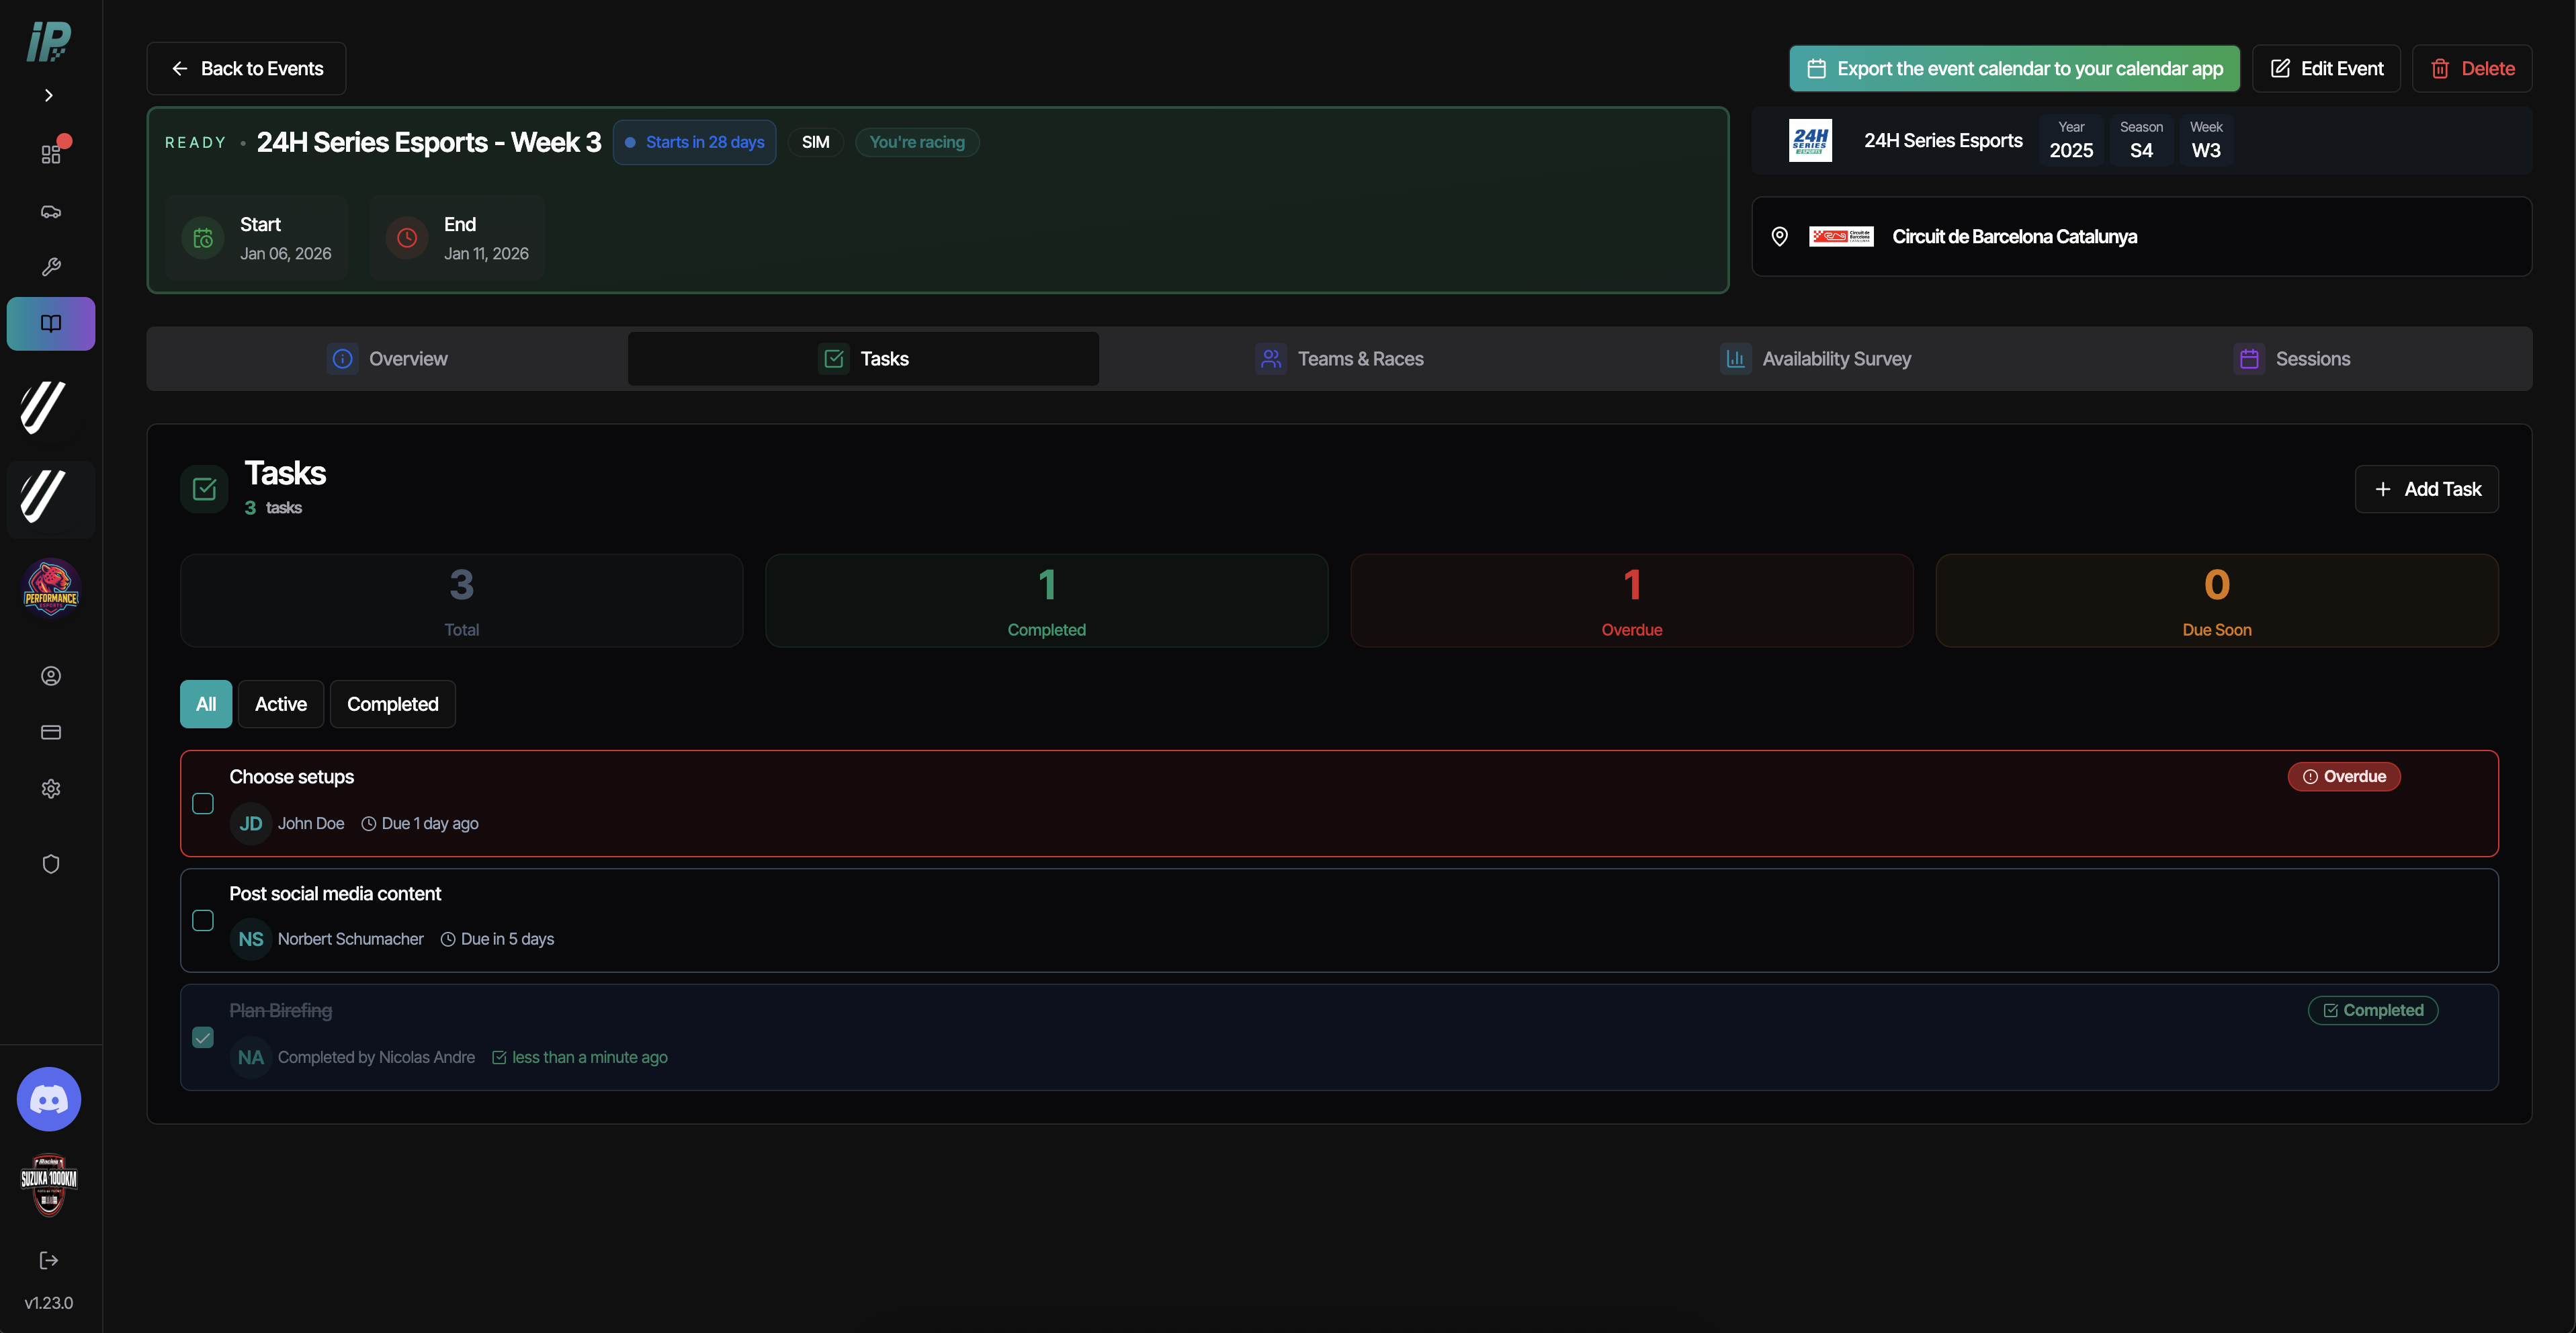Check off the Choose setups task
This screenshot has height=1333, width=2576.
click(x=203, y=804)
